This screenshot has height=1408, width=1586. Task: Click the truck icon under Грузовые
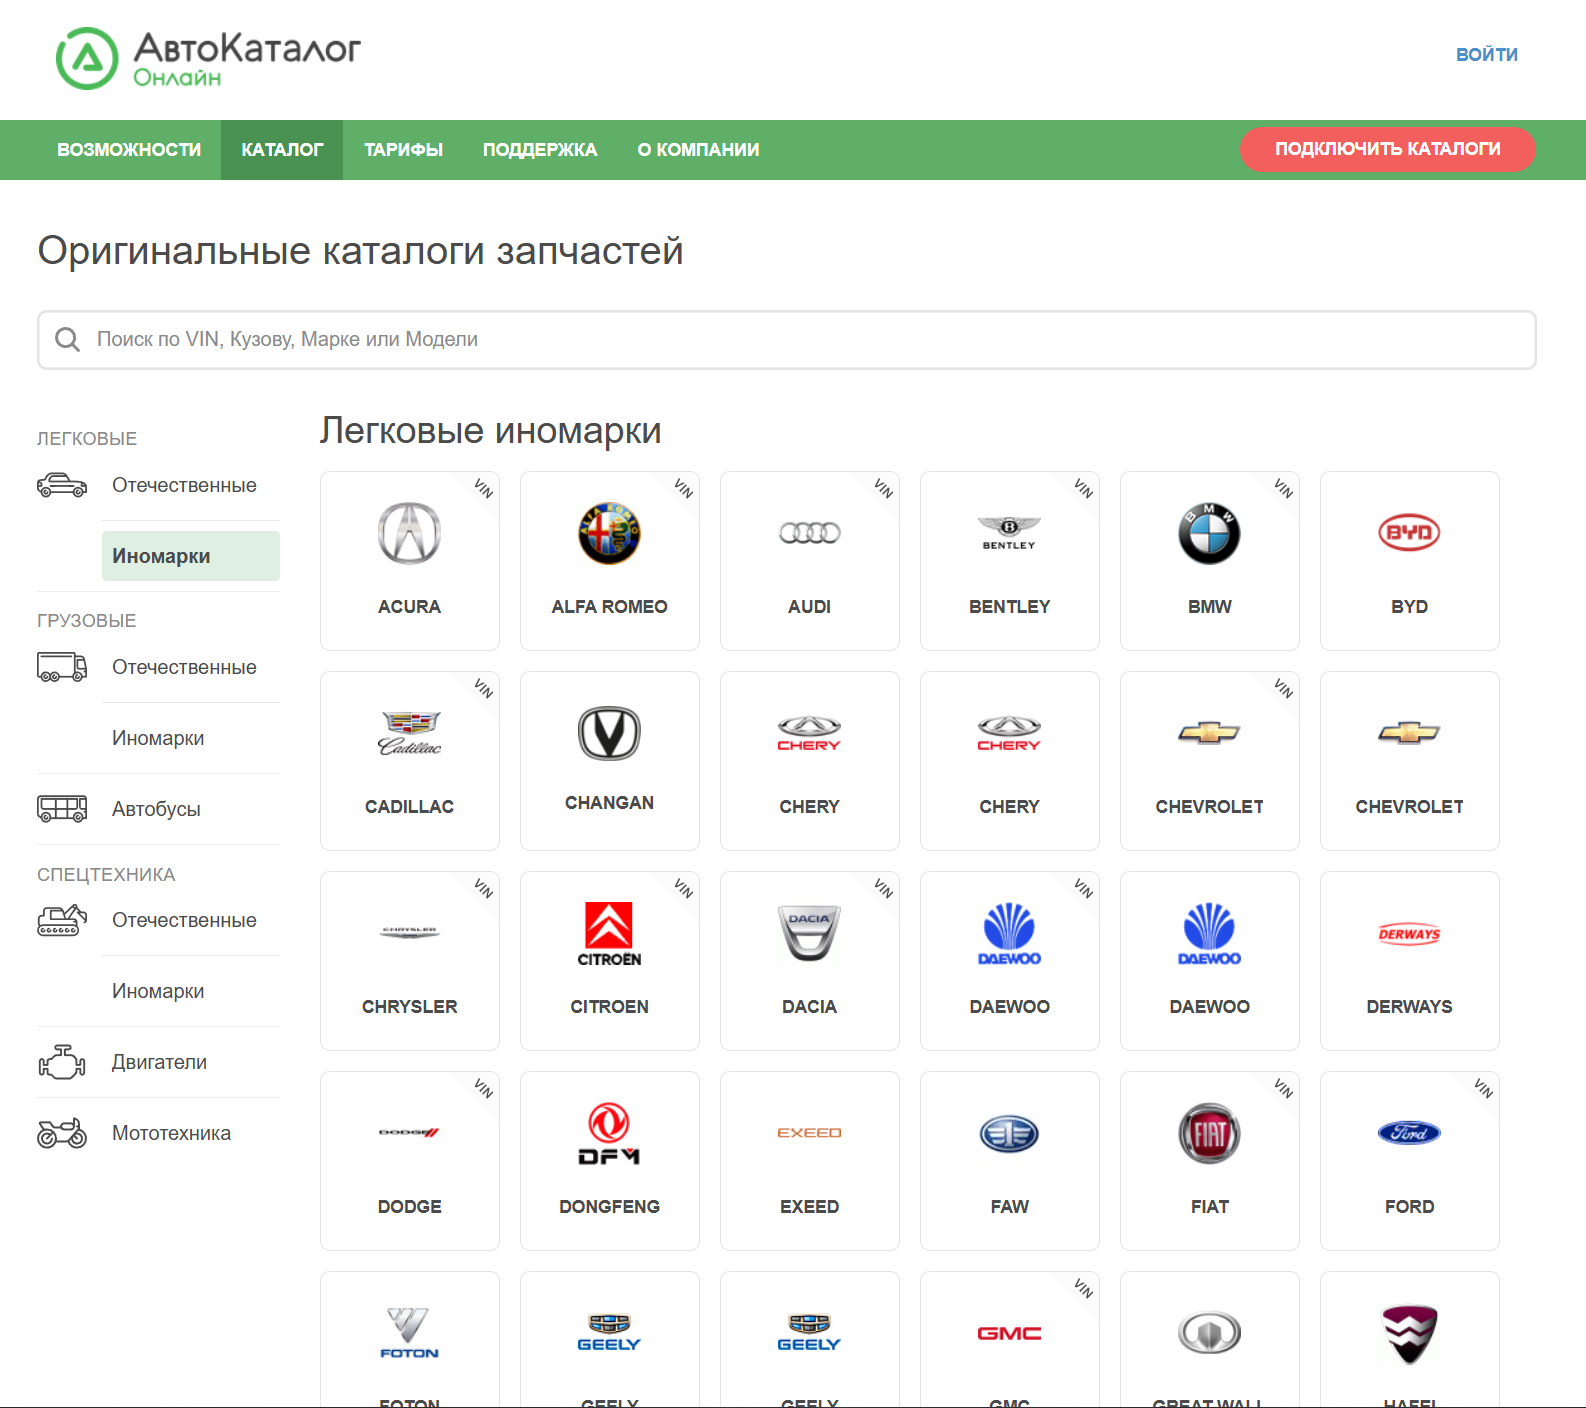pos(62,667)
